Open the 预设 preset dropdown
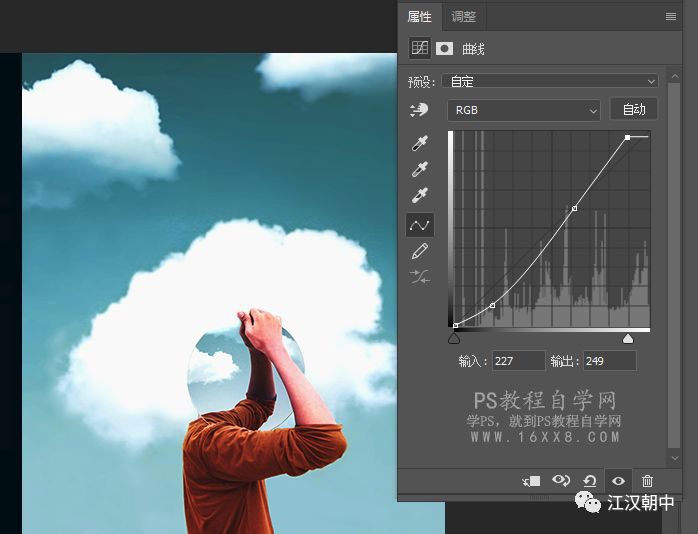 coord(551,81)
